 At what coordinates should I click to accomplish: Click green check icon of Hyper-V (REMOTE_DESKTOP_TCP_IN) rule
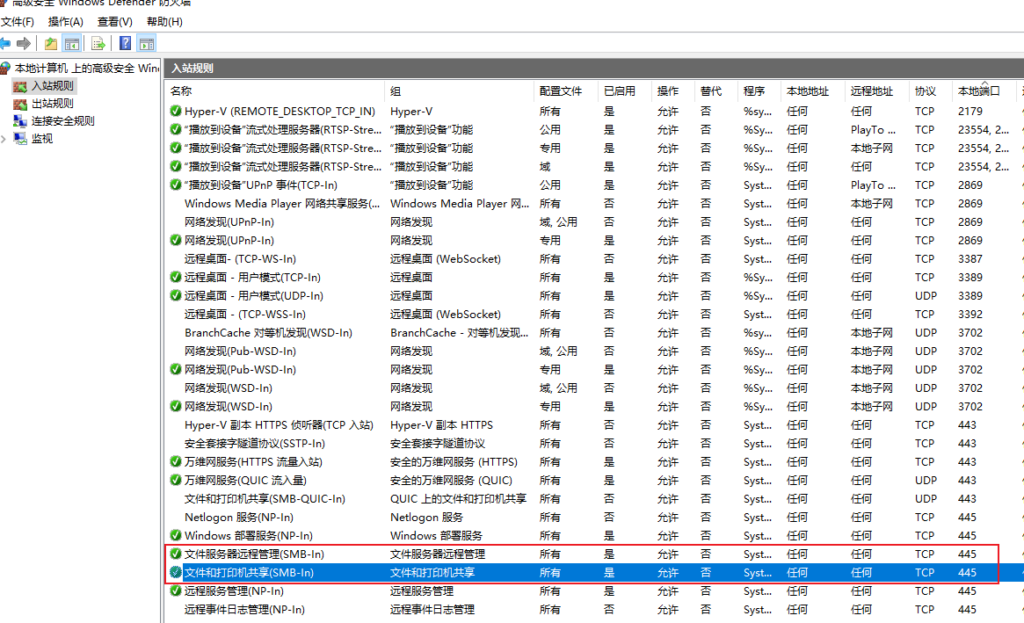pyautogui.click(x=176, y=111)
